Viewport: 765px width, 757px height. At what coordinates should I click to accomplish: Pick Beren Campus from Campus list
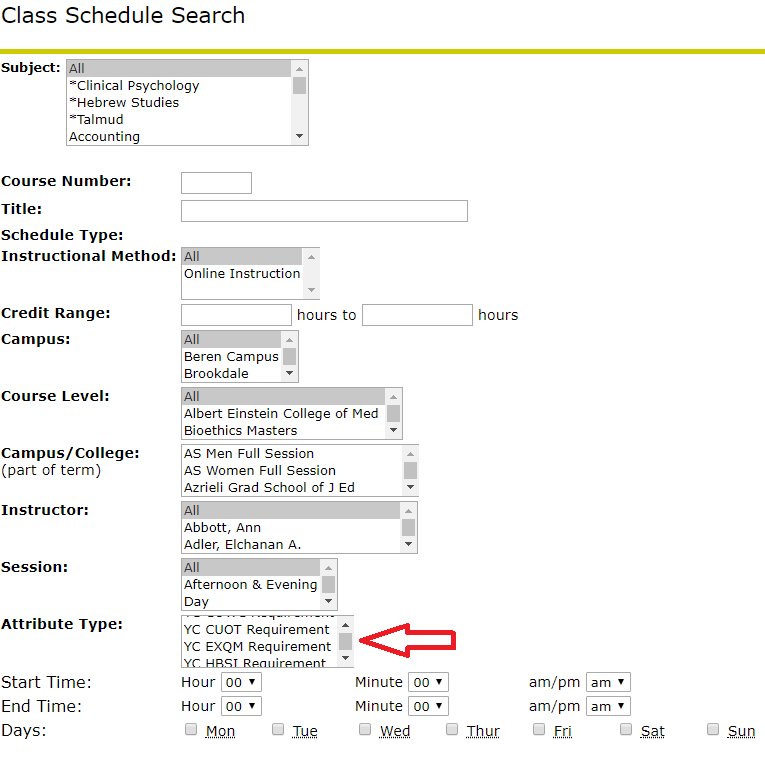(x=231, y=357)
